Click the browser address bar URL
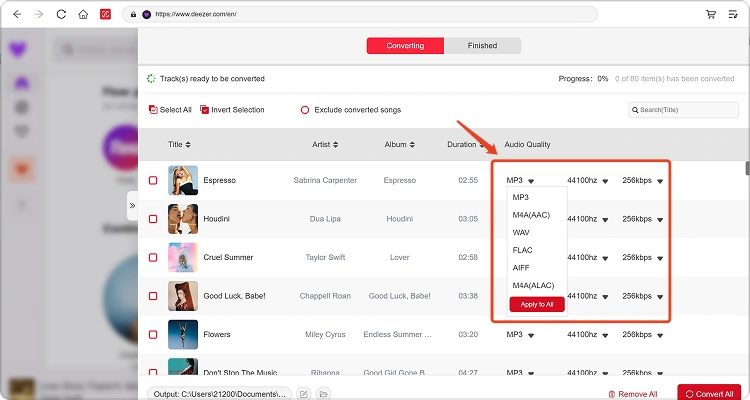 click(360, 14)
